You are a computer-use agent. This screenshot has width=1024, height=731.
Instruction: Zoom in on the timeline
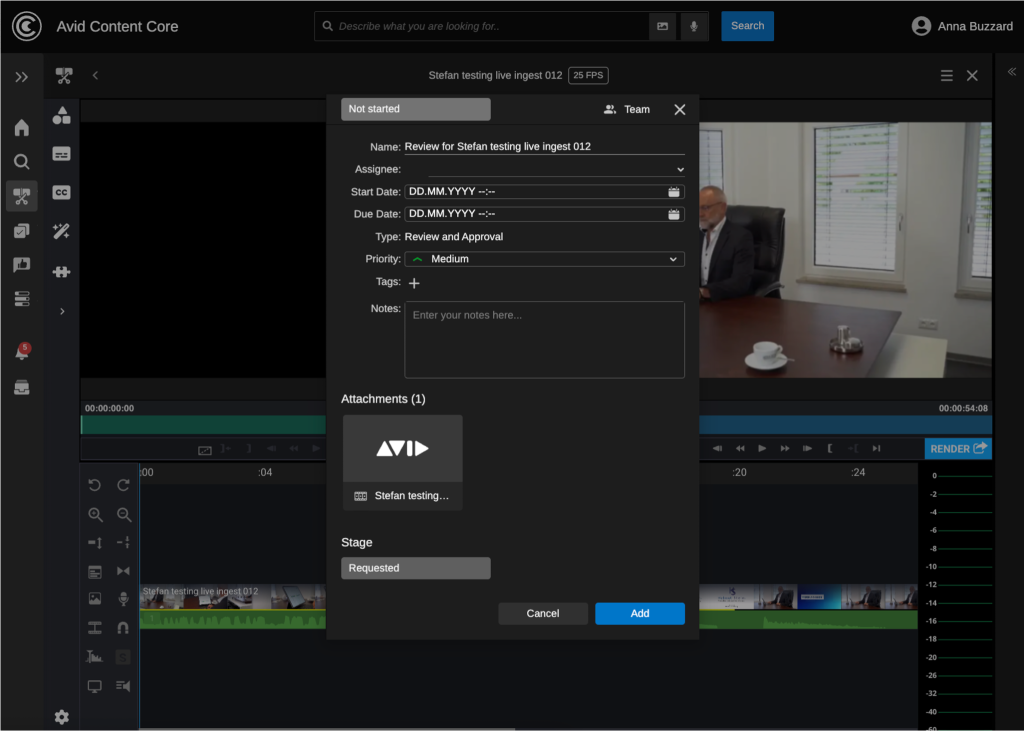pyautogui.click(x=95, y=515)
